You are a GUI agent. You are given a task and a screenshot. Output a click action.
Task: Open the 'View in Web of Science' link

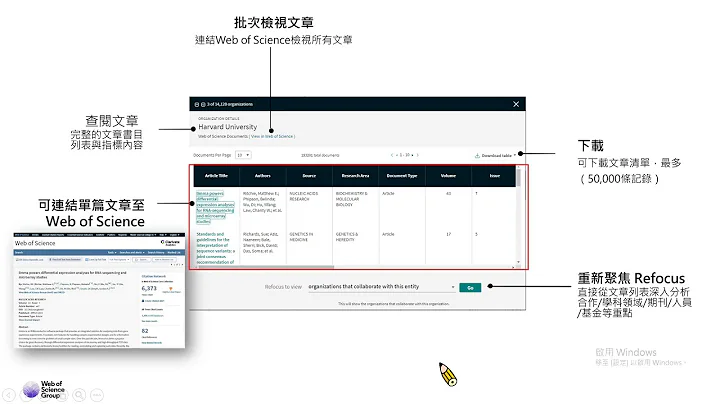click(272, 136)
